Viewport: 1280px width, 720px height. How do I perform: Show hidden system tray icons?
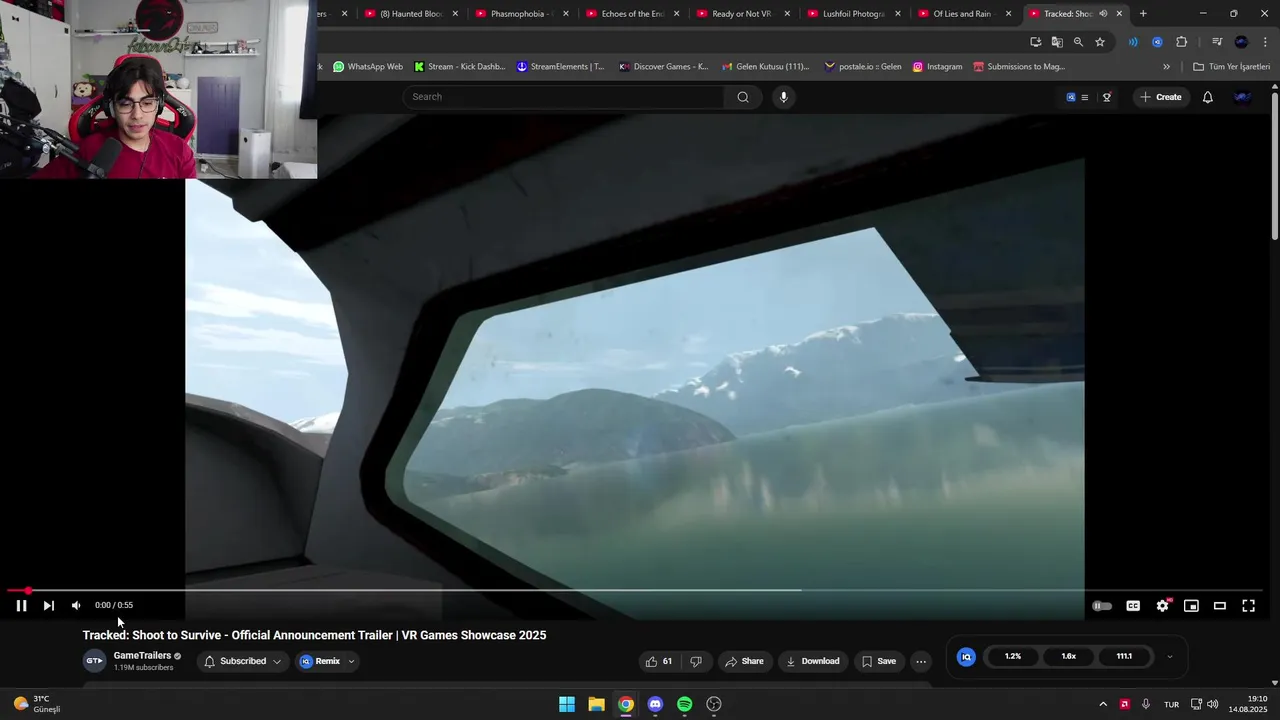(x=1103, y=704)
